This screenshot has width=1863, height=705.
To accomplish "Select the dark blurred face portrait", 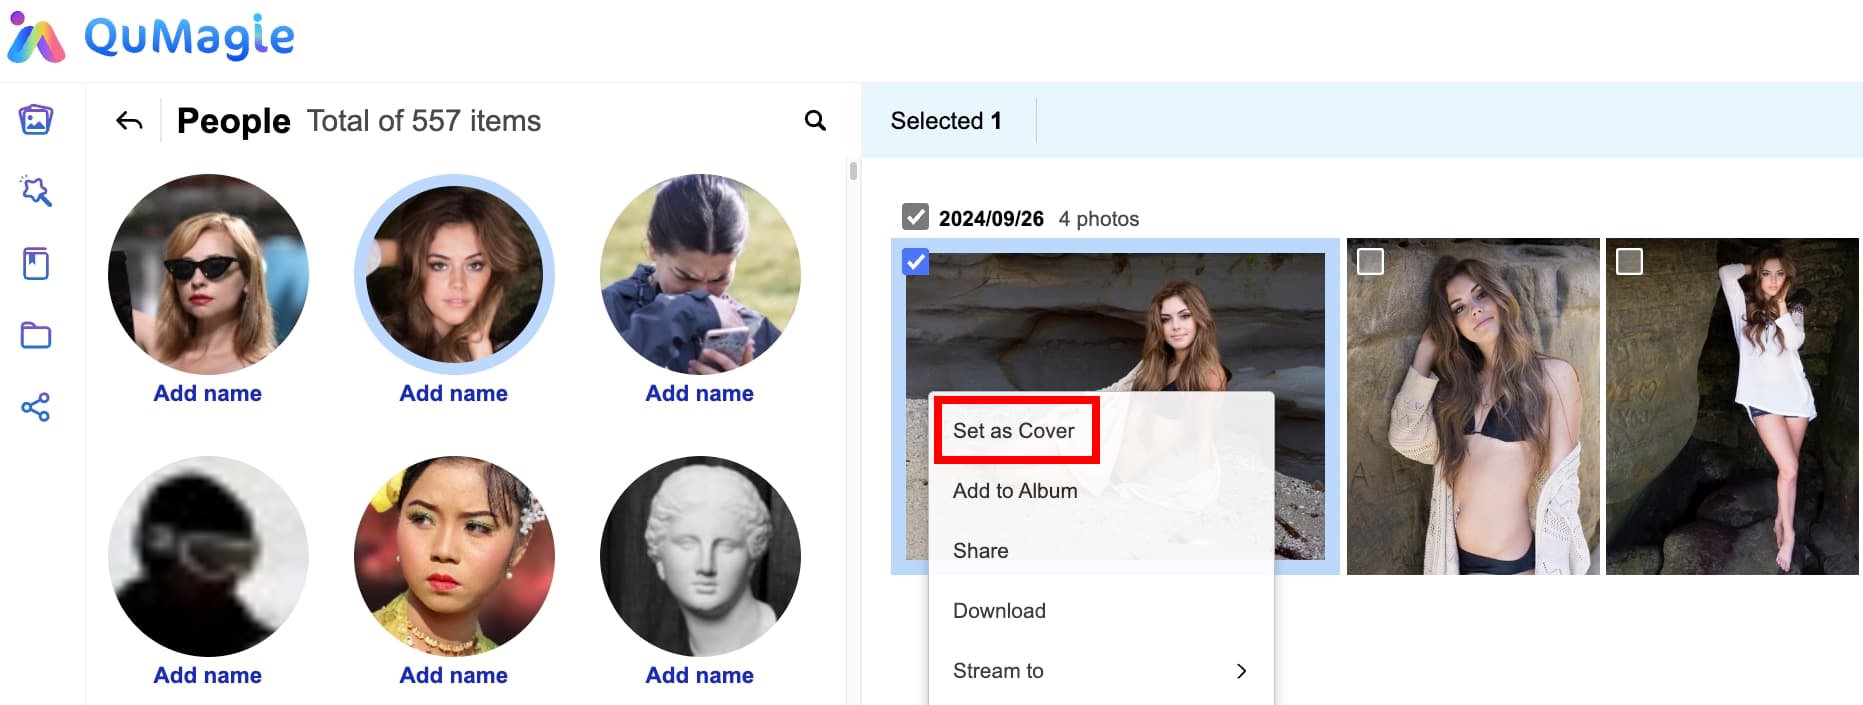I will (x=208, y=556).
